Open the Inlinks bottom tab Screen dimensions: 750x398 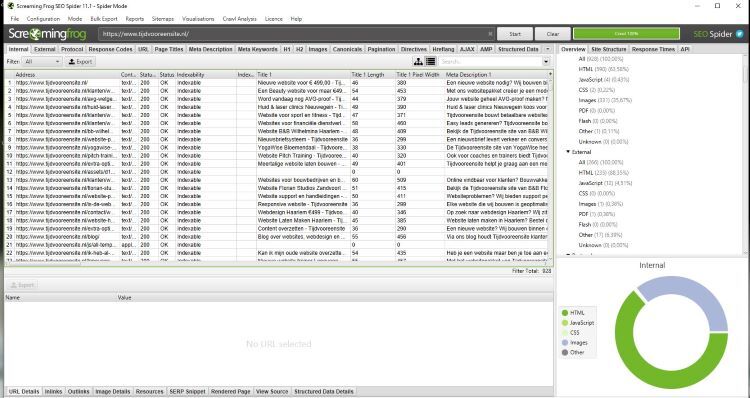click(x=54, y=391)
